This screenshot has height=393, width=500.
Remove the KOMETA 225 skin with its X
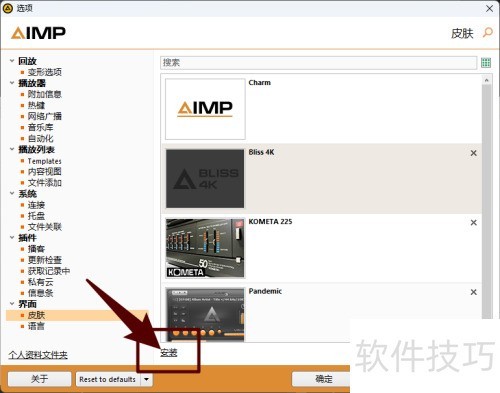(x=473, y=222)
